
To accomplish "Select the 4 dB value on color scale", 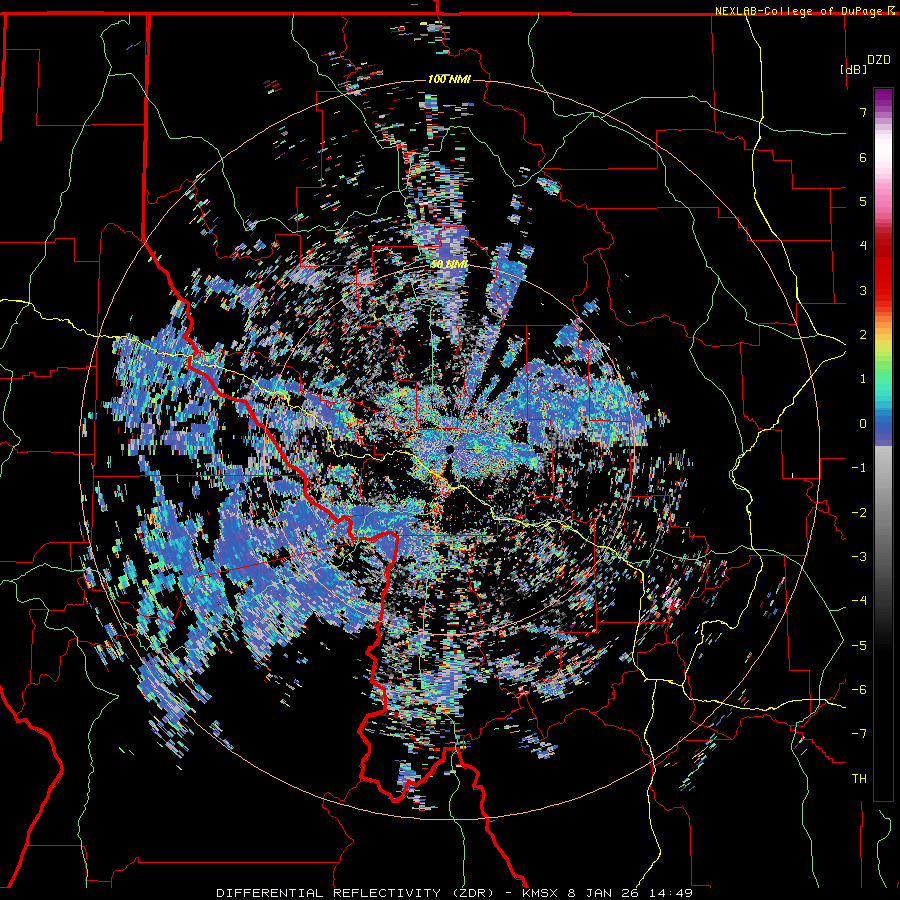I will tap(863, 246).
